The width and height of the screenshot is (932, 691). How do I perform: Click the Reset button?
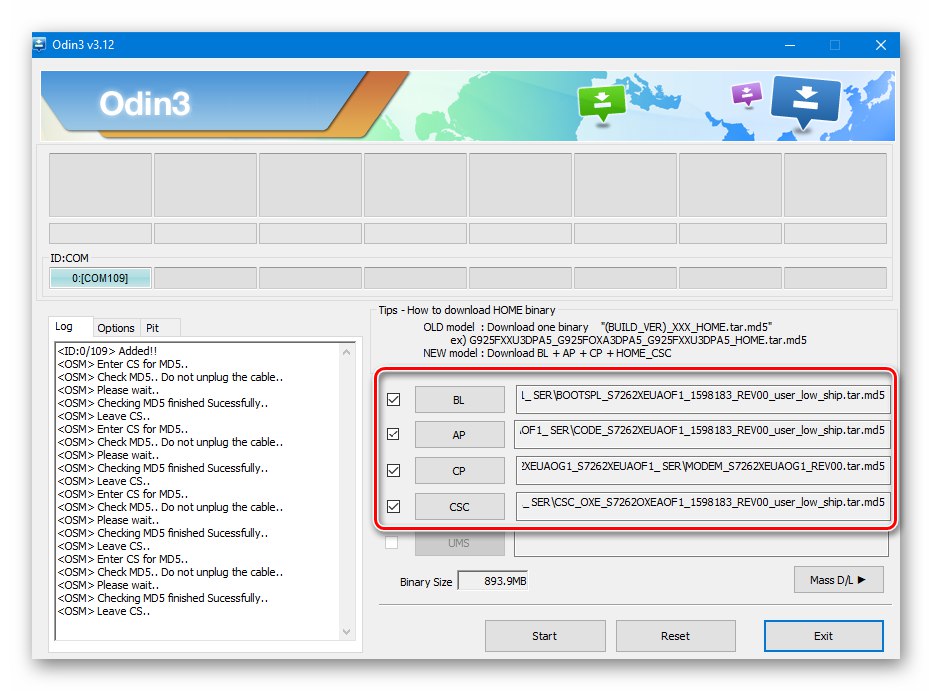tap(676, 636)
